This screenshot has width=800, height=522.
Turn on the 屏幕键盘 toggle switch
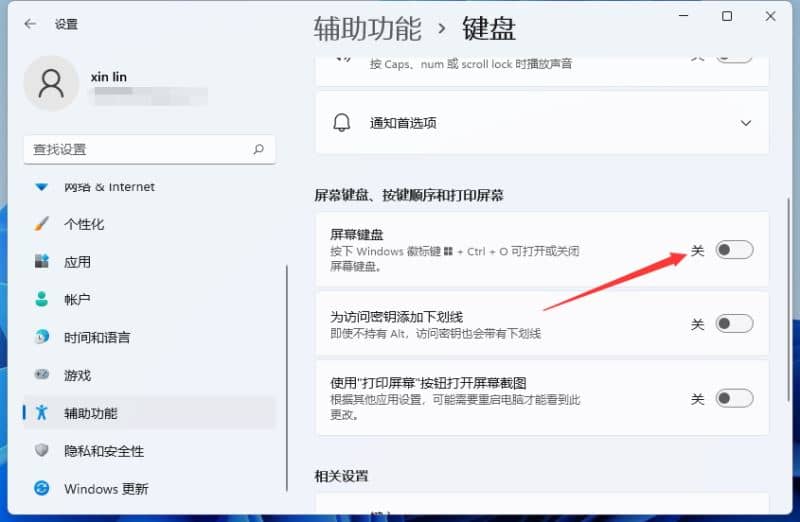(x=734, y=250)
